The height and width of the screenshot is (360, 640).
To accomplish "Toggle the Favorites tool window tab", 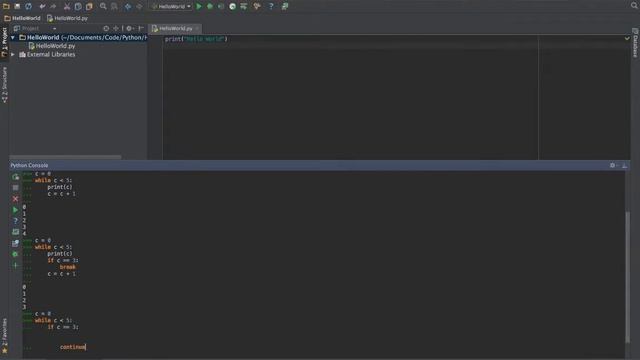I will click(4, 336).
